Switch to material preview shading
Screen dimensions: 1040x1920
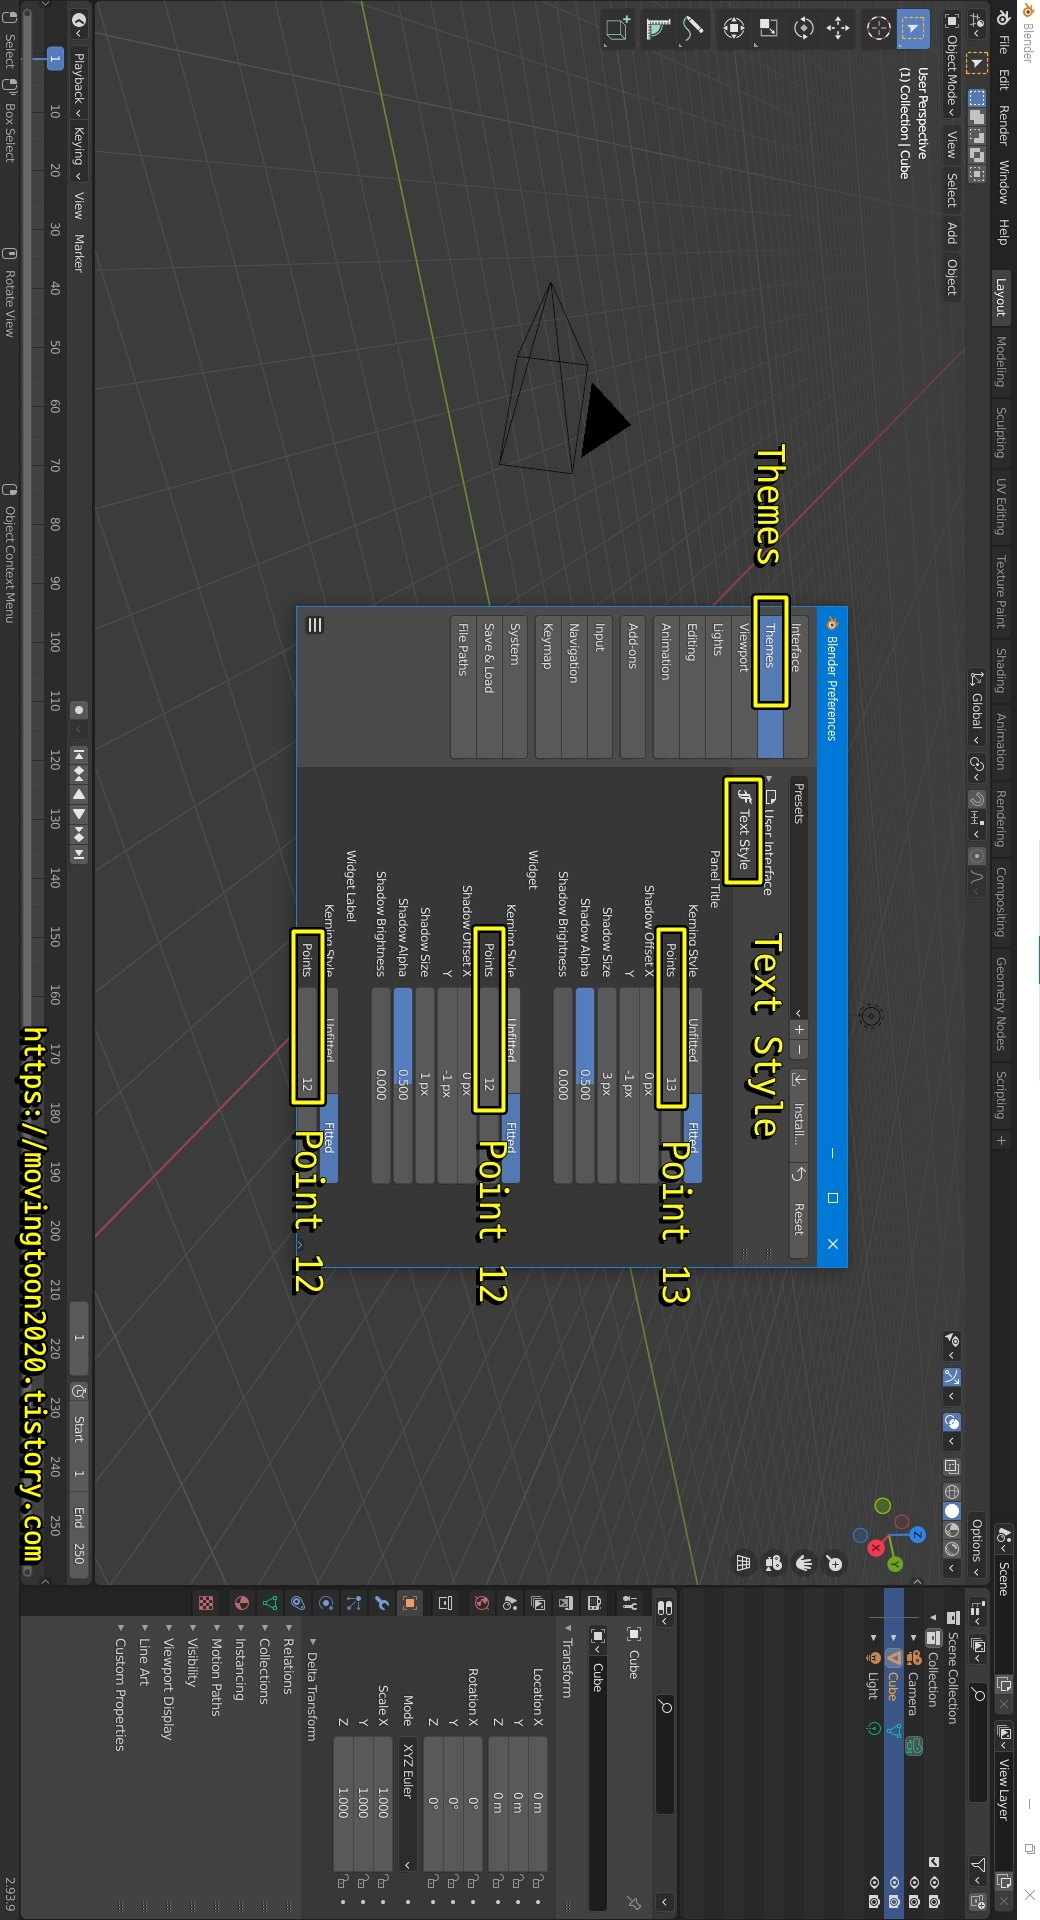[x=952, y=1530]
